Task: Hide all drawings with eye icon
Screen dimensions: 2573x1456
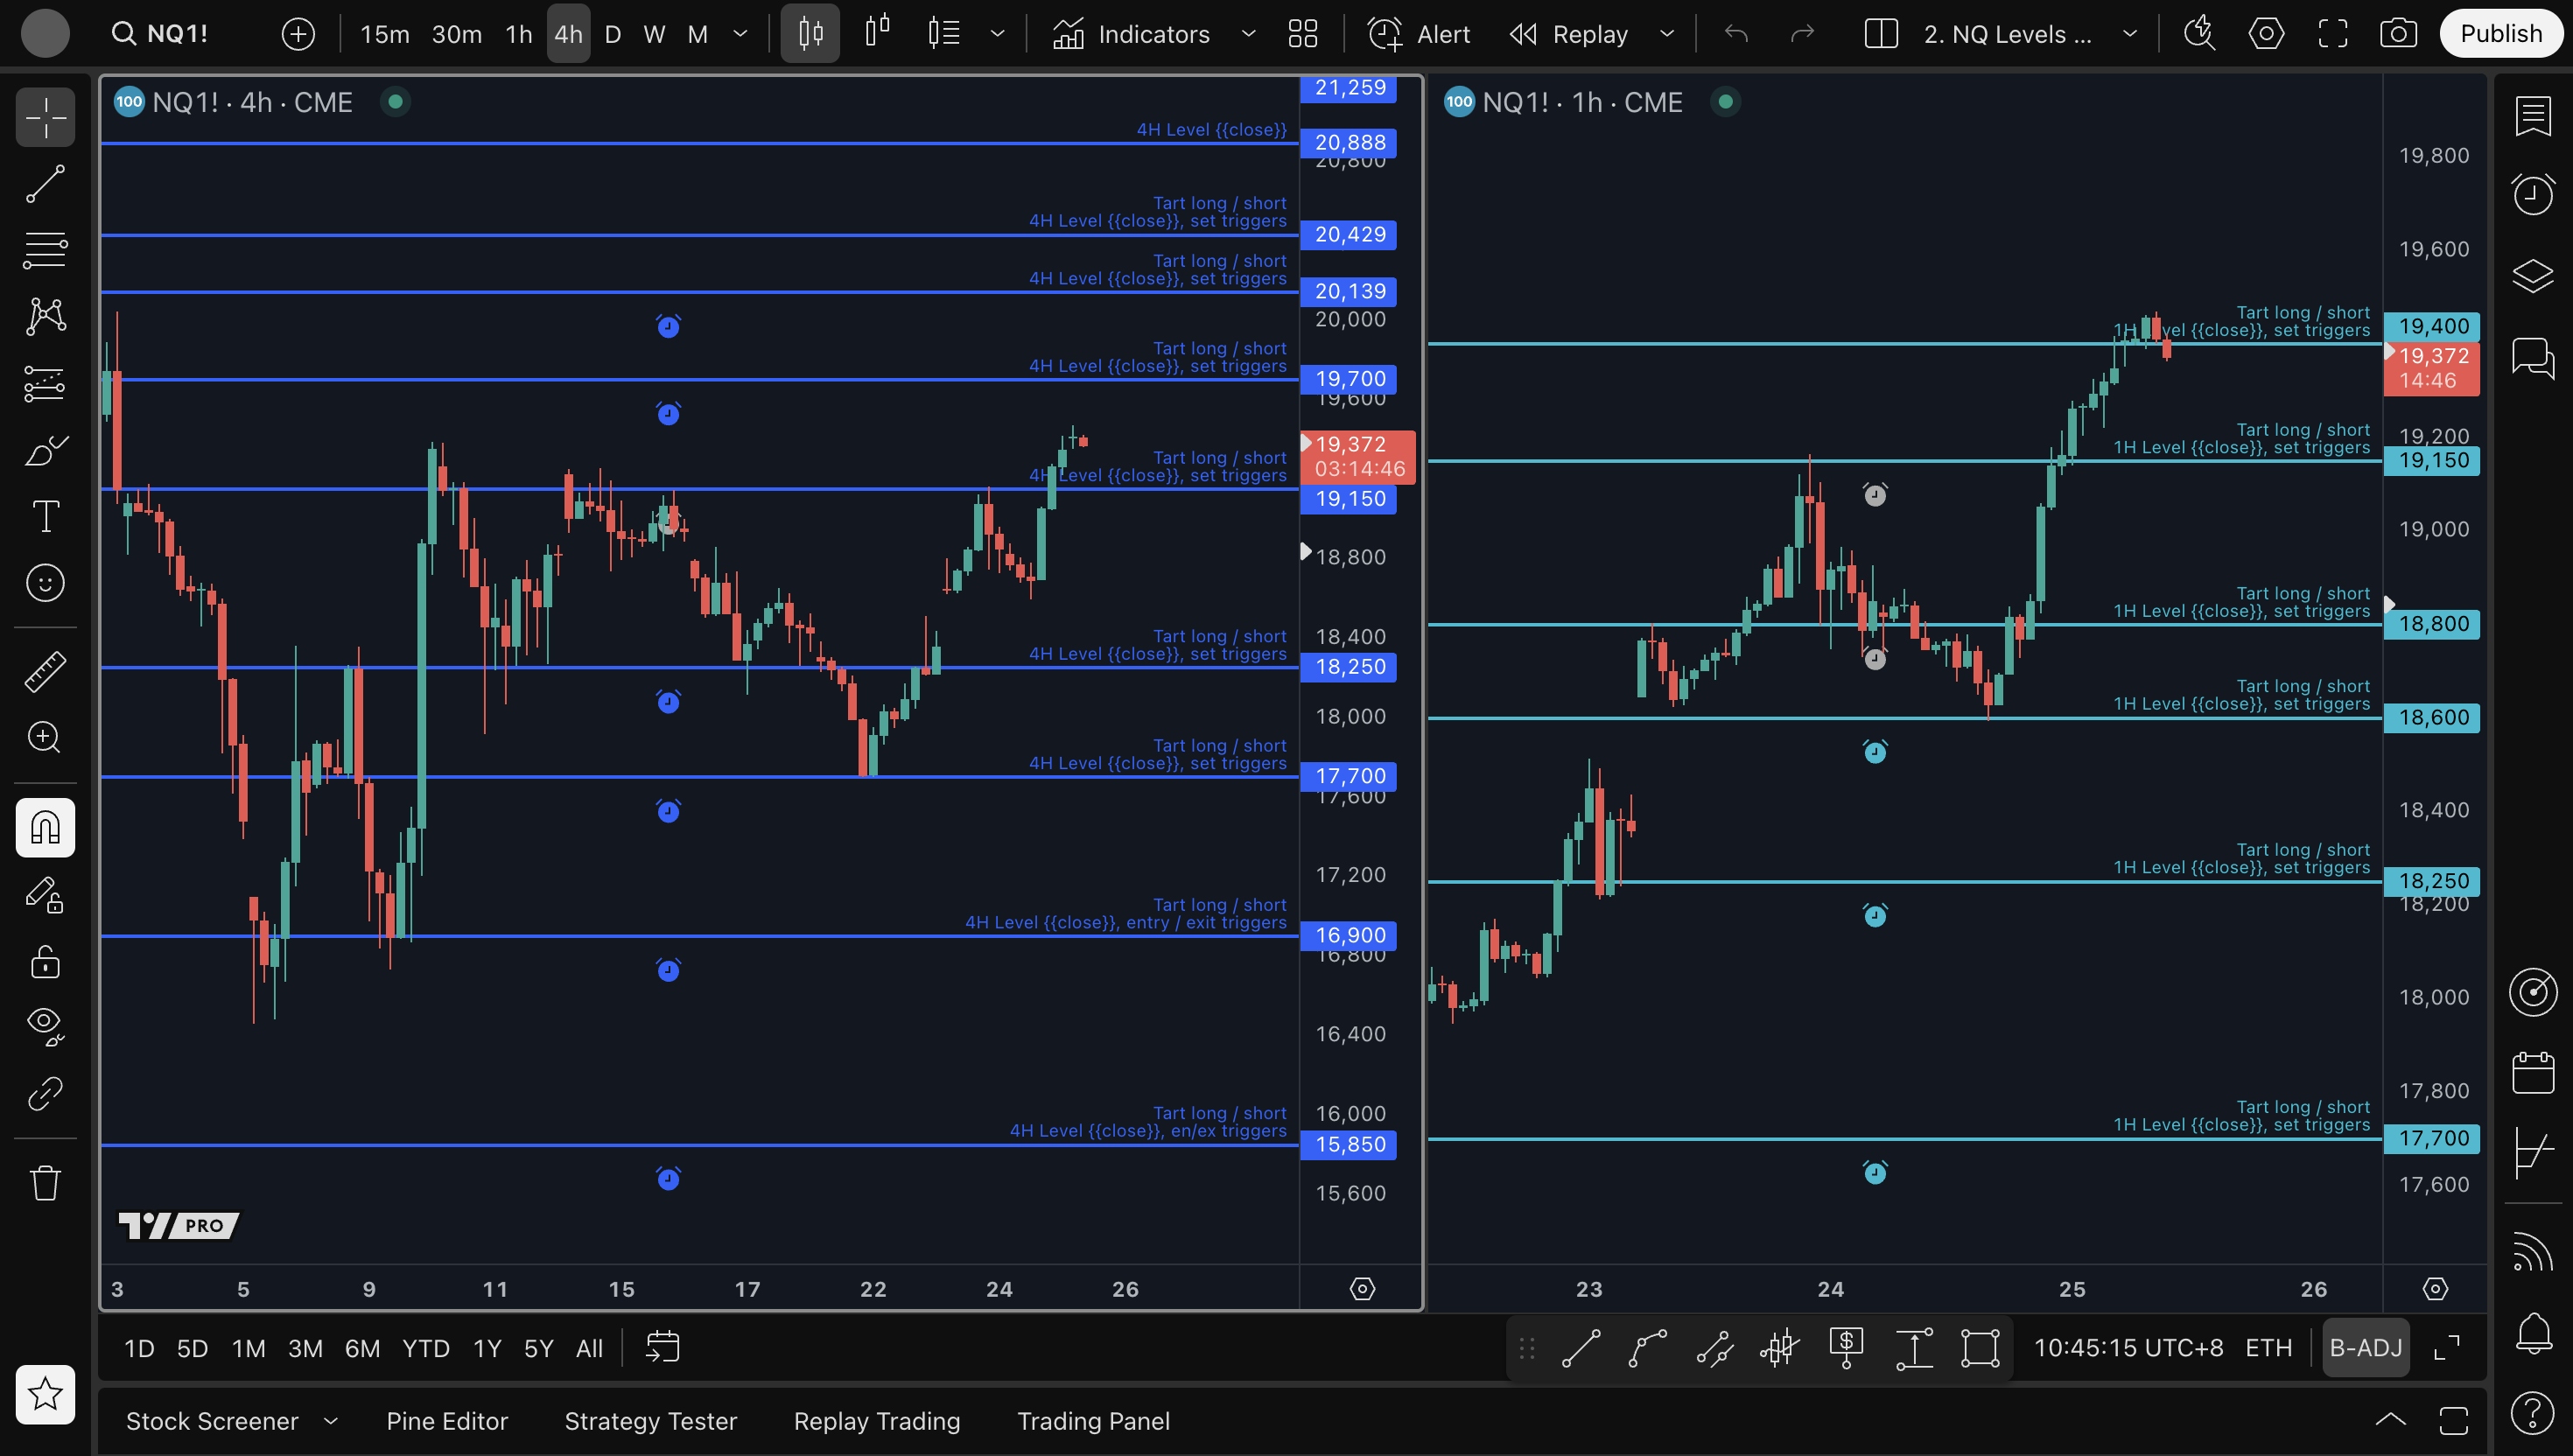Action: [x=45, y=1024]
